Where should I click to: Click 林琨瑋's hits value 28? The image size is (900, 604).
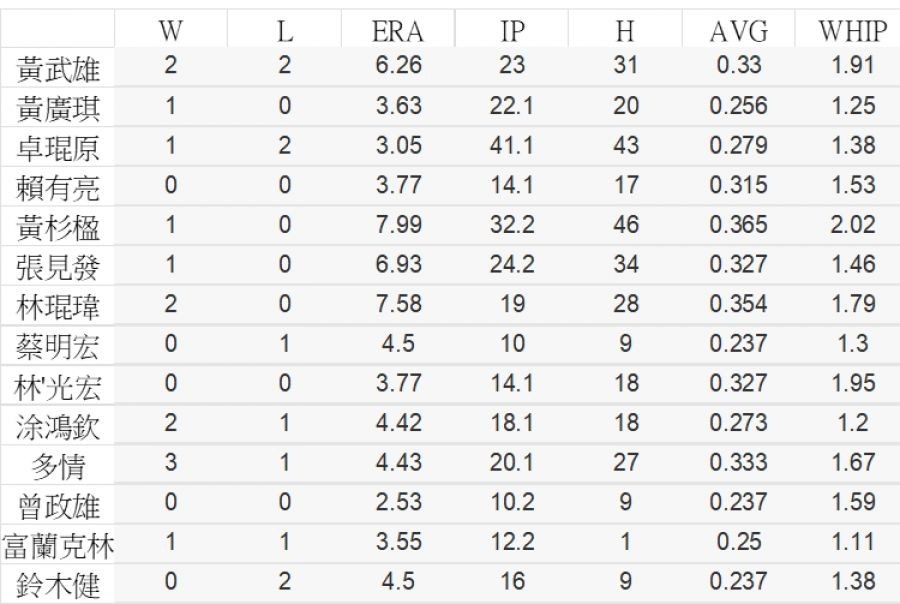[626, 305]
